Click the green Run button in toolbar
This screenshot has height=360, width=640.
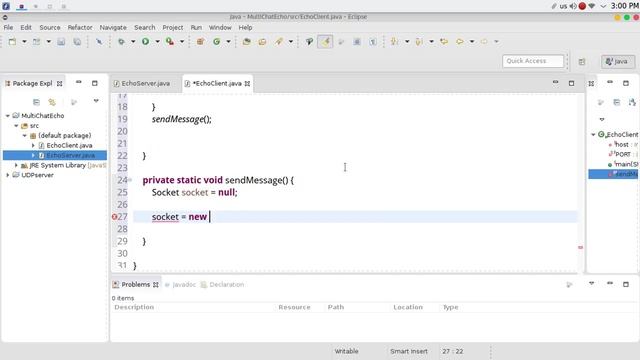click(x=145, y=42)
